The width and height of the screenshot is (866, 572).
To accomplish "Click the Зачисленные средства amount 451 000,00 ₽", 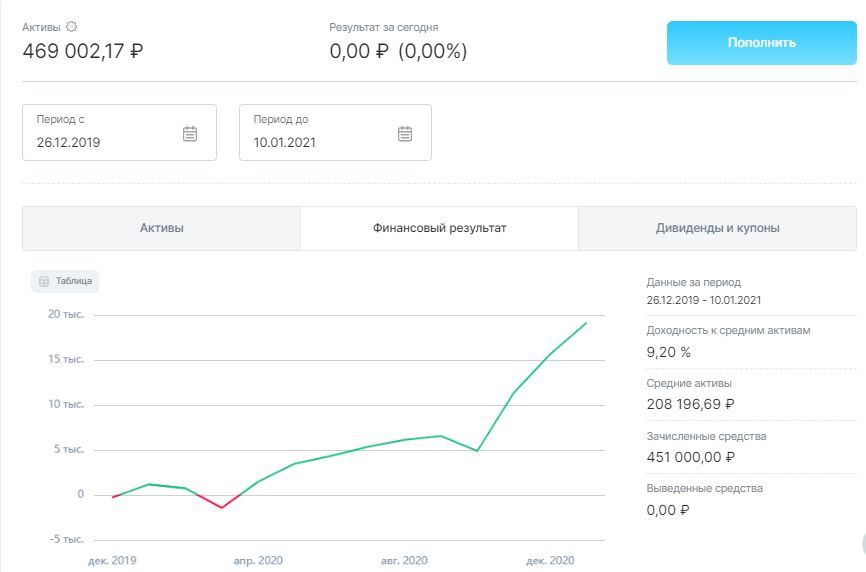I will coord(691,458).
